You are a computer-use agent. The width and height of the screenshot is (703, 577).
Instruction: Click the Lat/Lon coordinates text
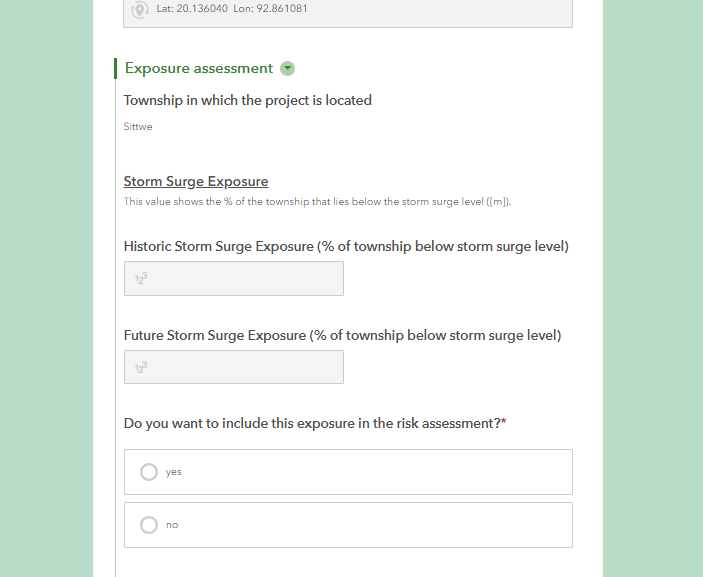232,9
